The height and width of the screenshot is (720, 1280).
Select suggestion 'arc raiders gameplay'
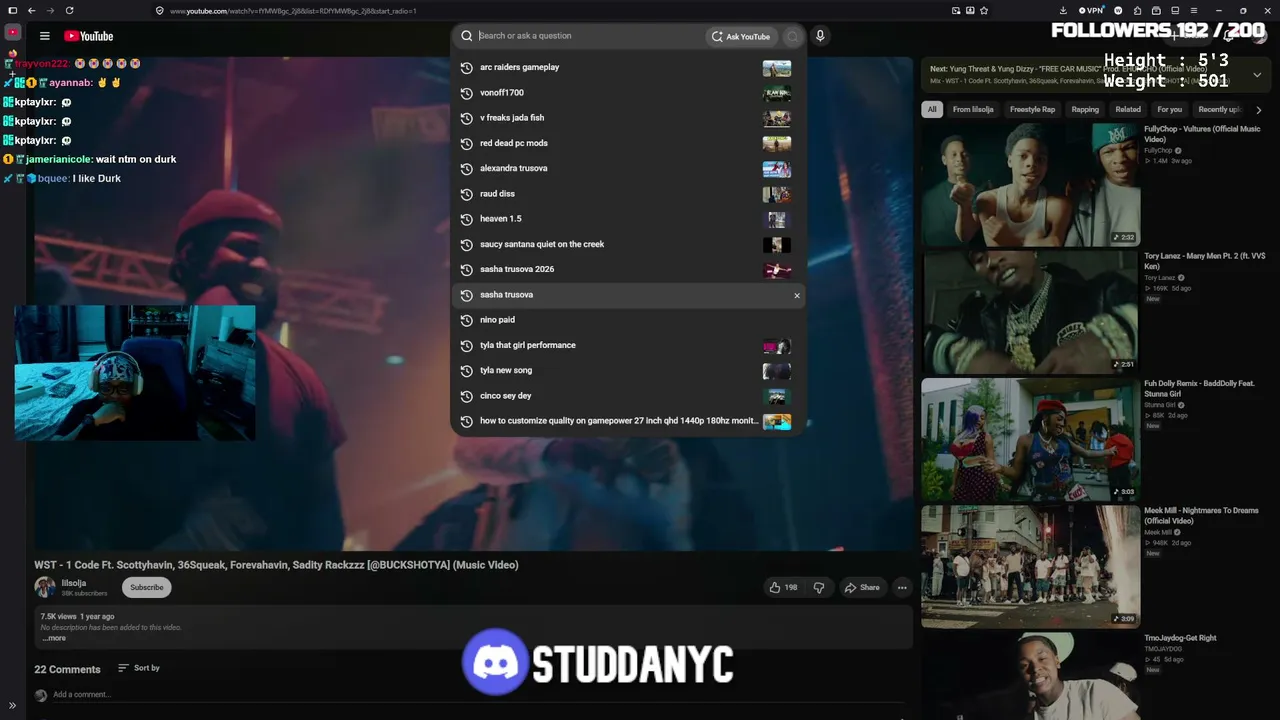pyautogui.click(x=628, y=68)
